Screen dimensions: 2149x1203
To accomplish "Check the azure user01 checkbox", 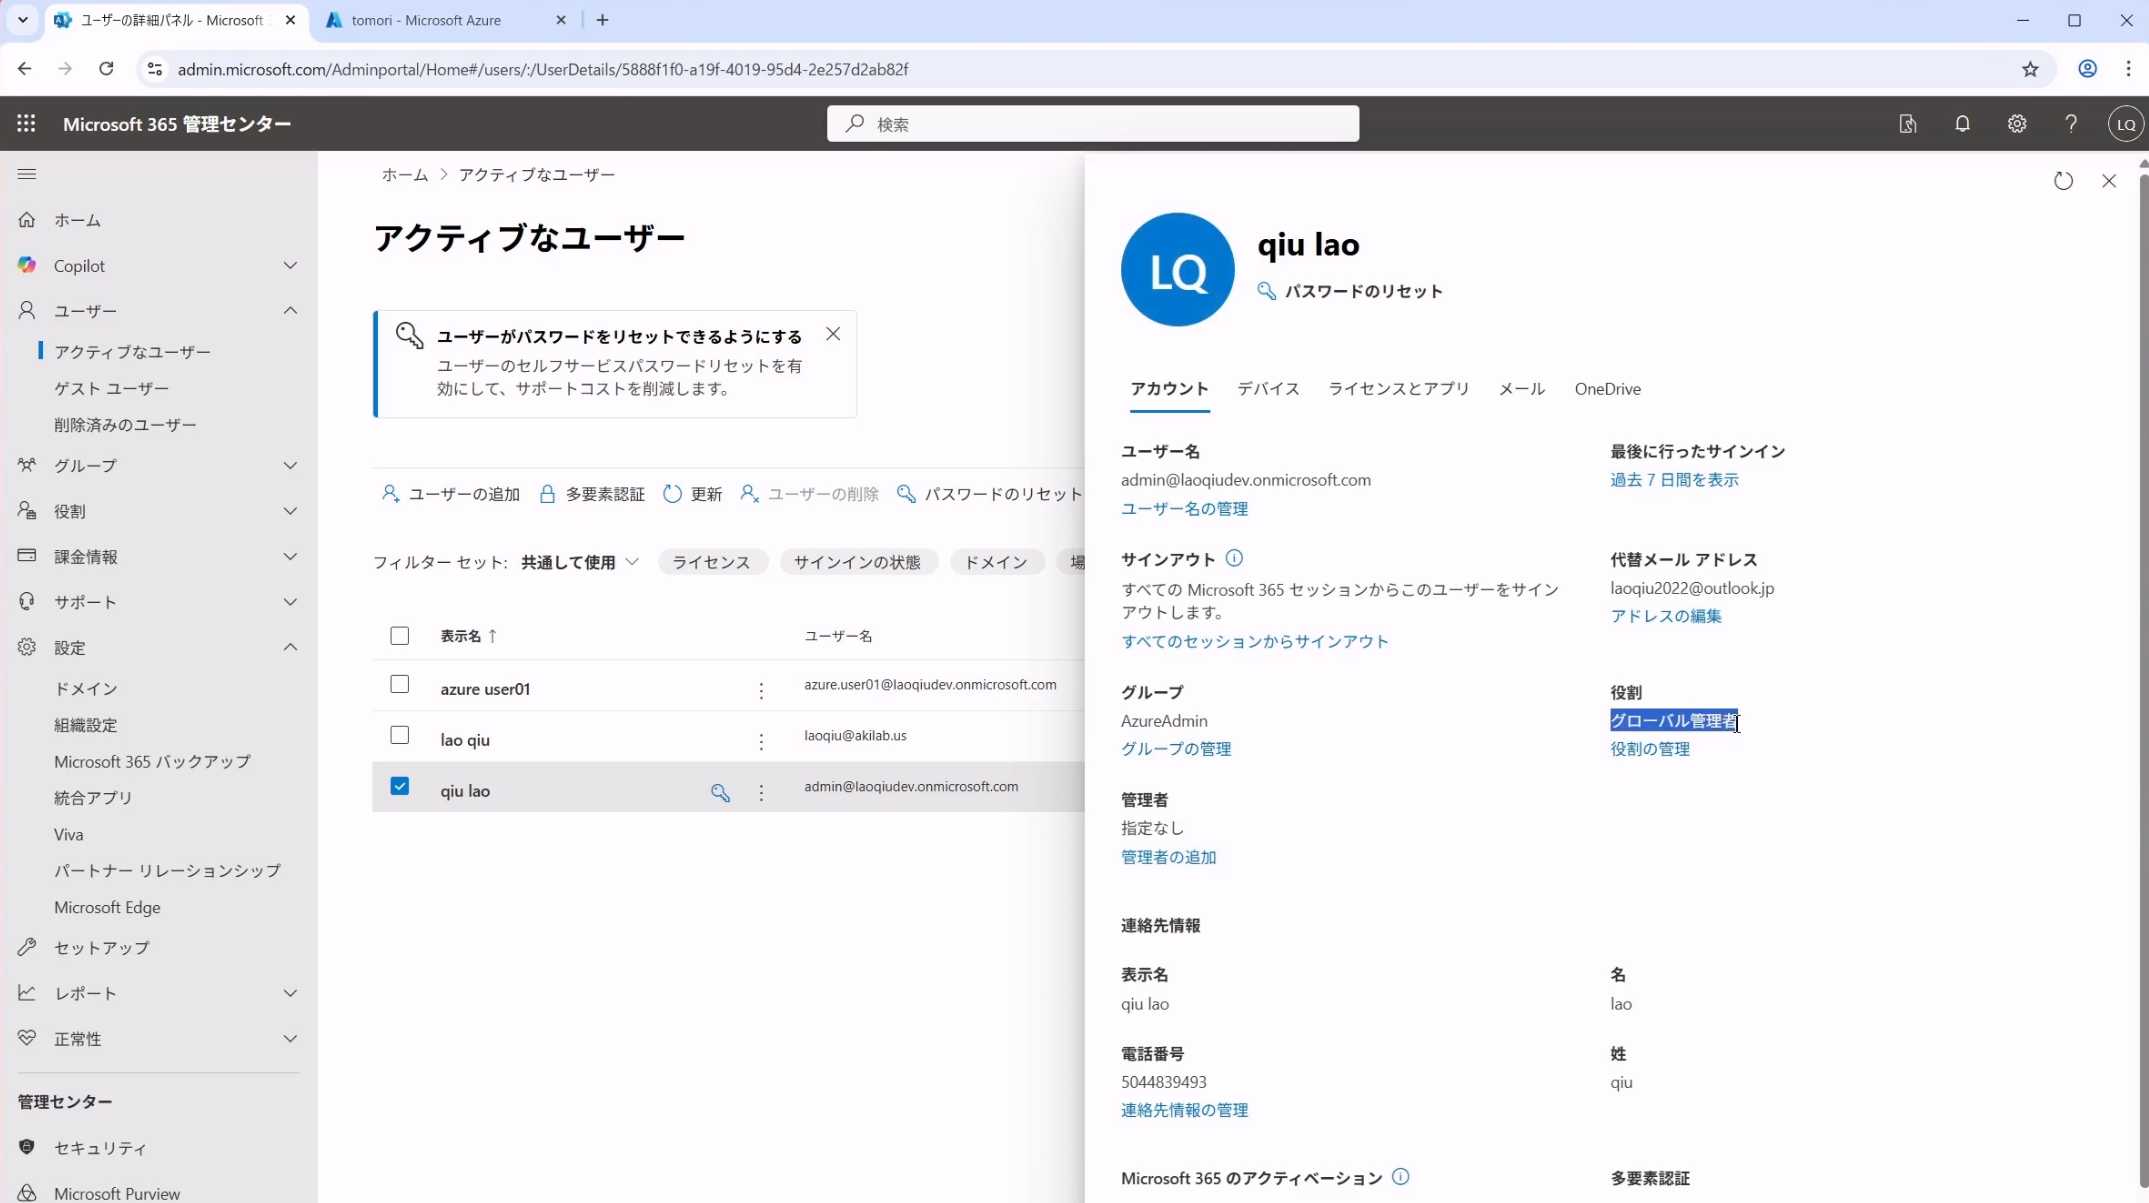I will (x=400, y=685).
